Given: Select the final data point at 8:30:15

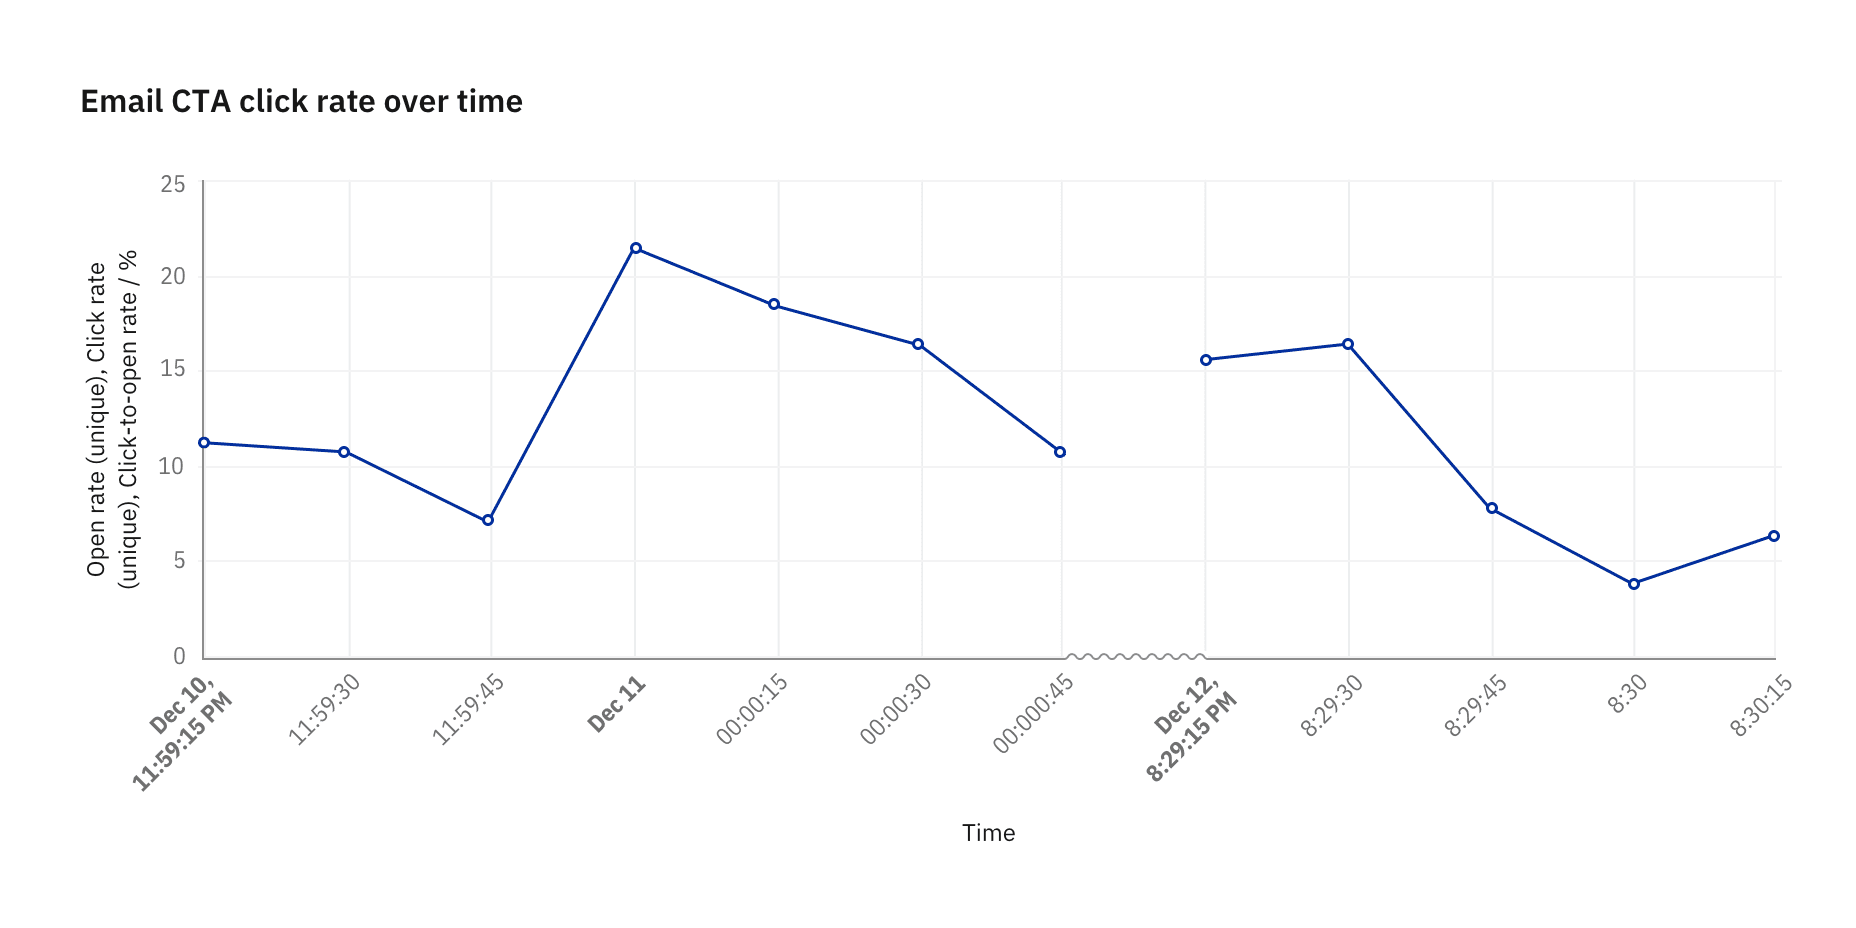Looking at the screenshot, I should point(1774,536).
